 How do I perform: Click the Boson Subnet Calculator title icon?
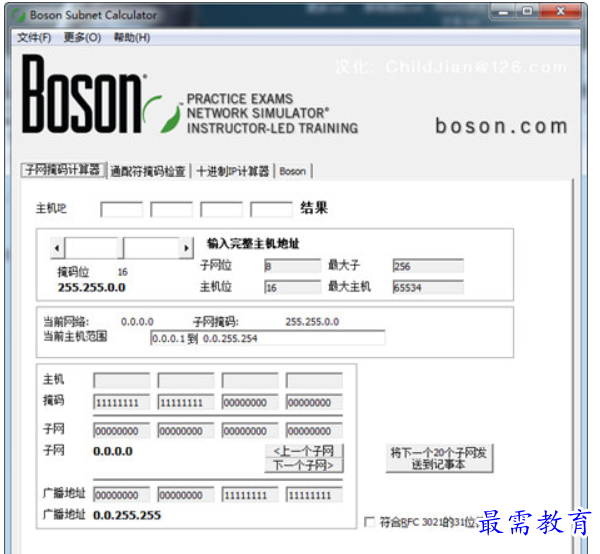tap(18, 15)
